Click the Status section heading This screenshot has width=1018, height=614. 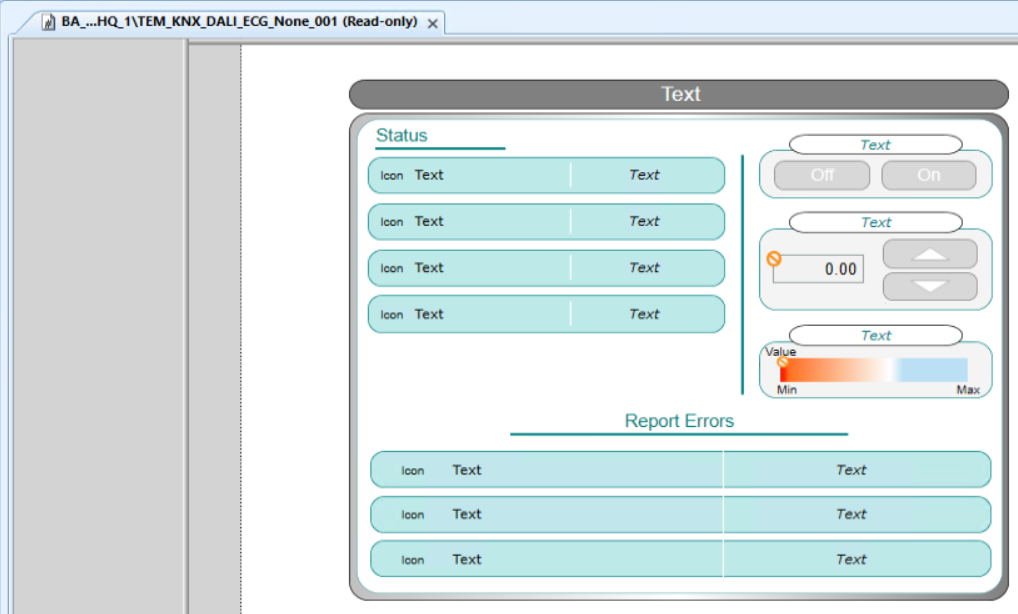[401, 136]
